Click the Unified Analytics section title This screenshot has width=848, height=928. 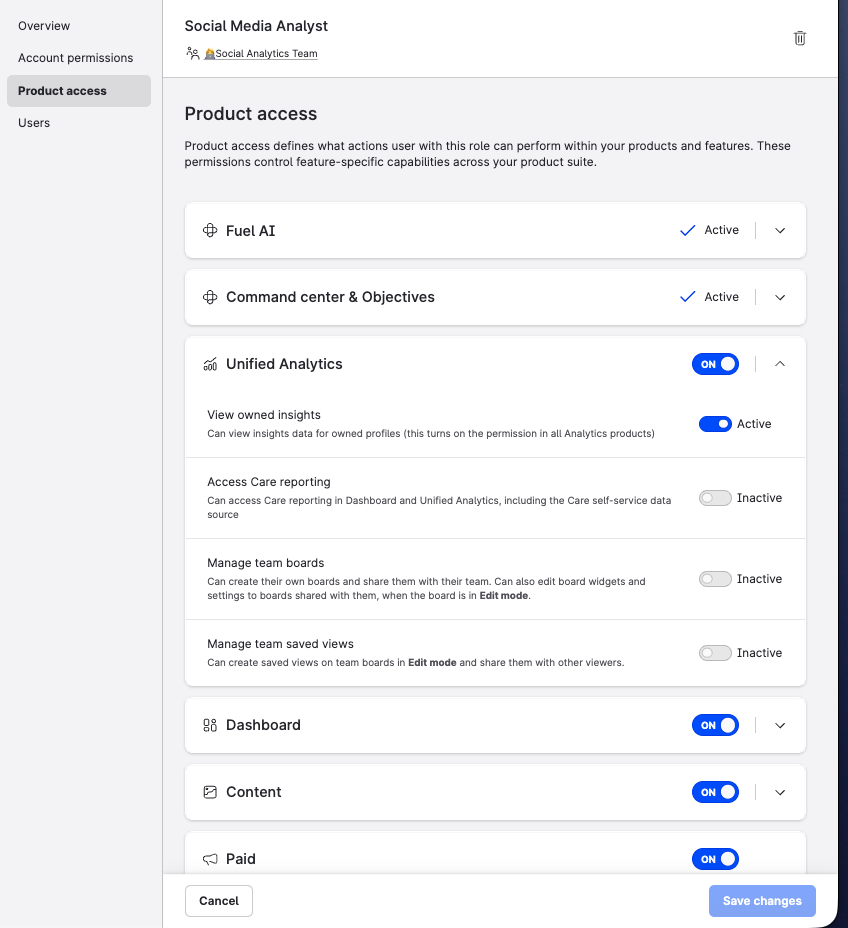tap(284, 364)
